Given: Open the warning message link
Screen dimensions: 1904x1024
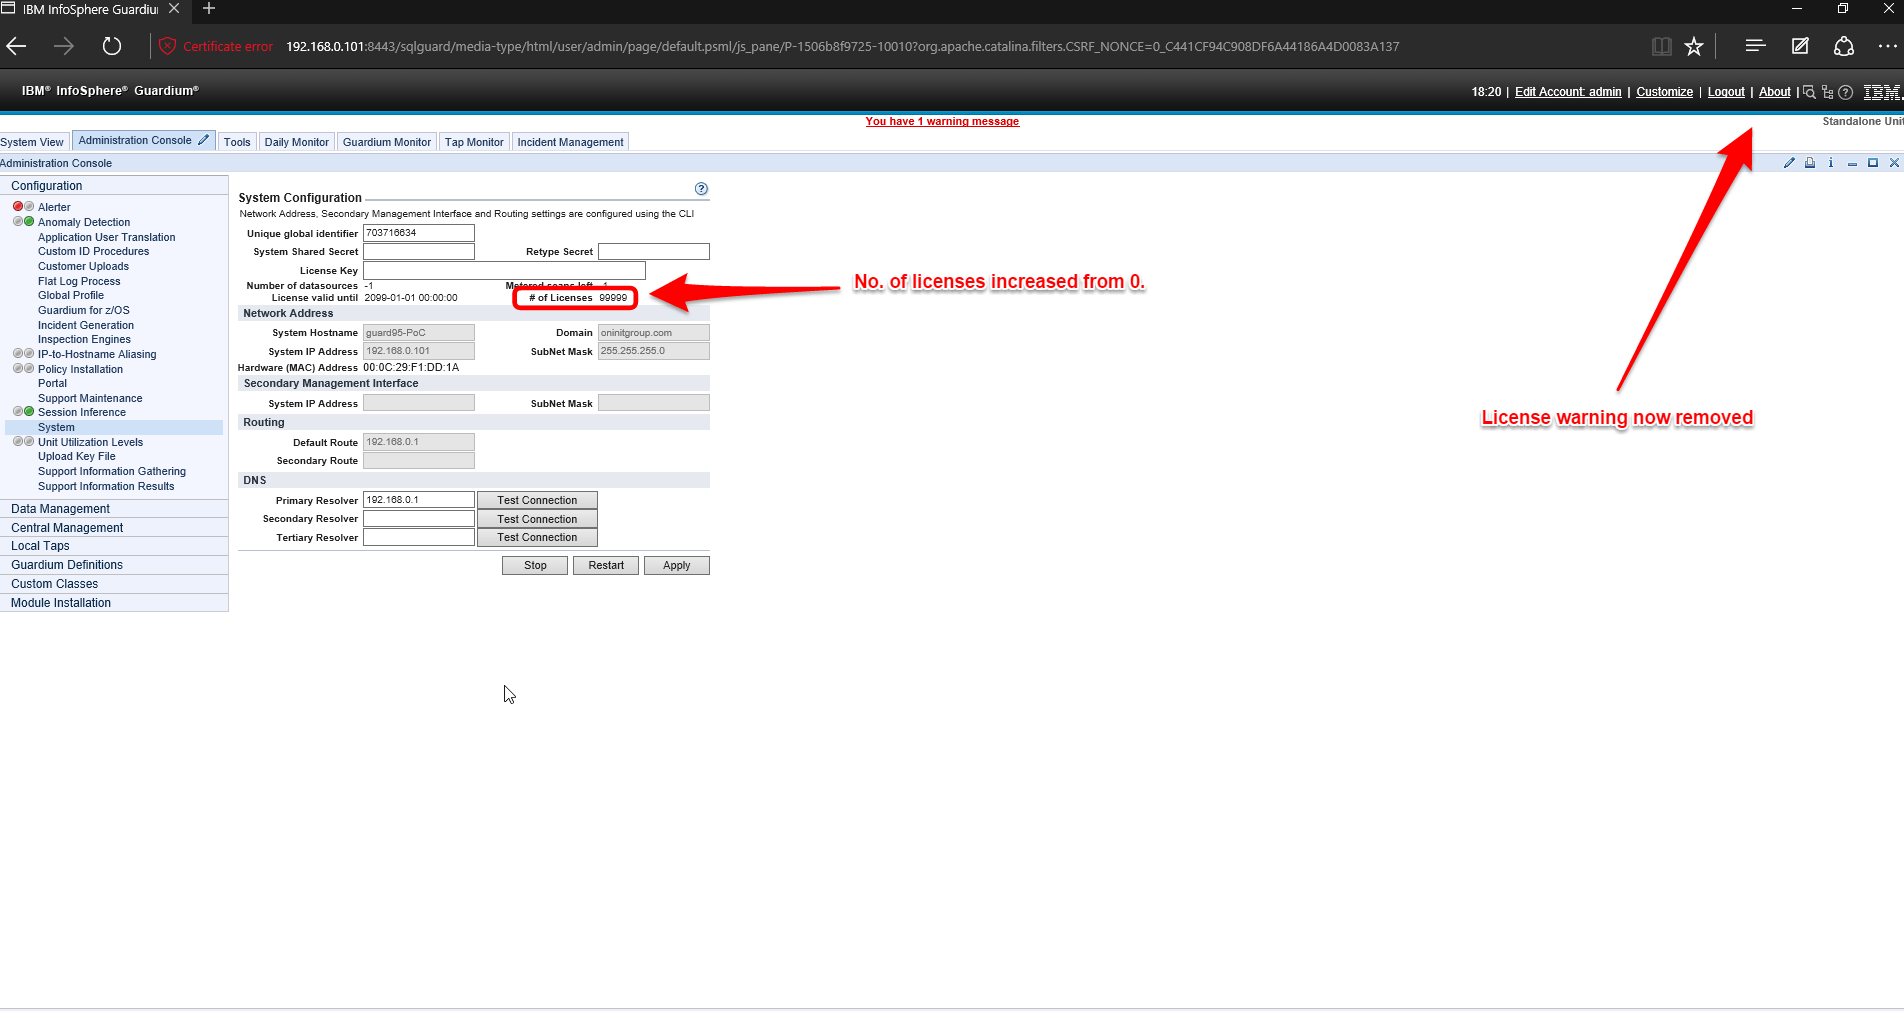Looking at the screenshot, I should pyautogui.click(x=942, y=122).
